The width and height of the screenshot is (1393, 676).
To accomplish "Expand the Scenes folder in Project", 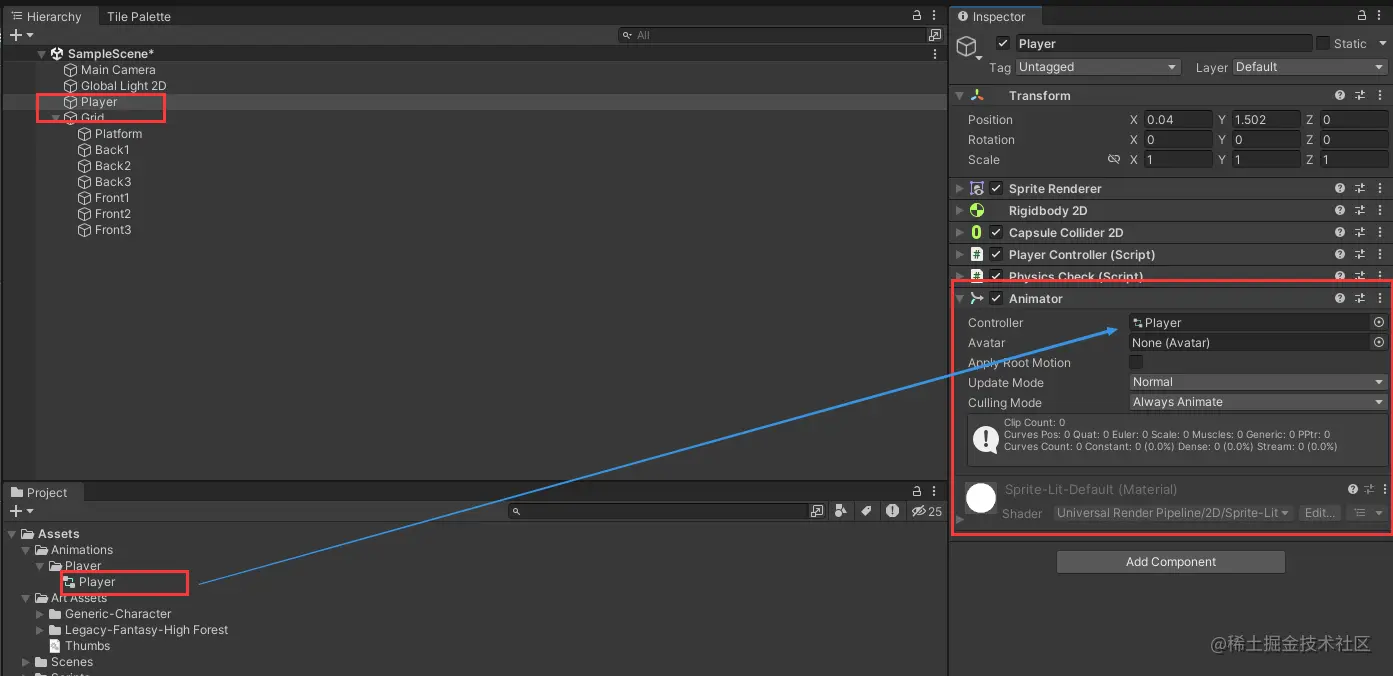I will 26,662.
